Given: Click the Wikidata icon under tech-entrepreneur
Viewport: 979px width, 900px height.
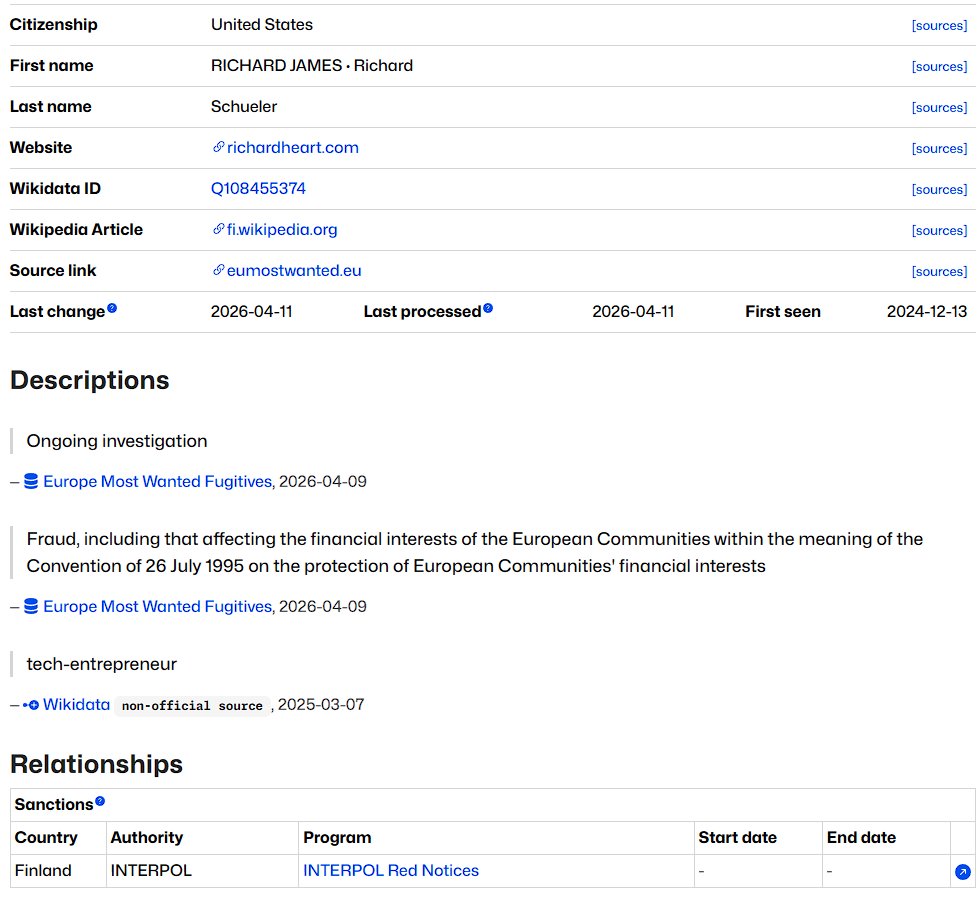Looking at the screenshot, I should (x=31, y=705).
